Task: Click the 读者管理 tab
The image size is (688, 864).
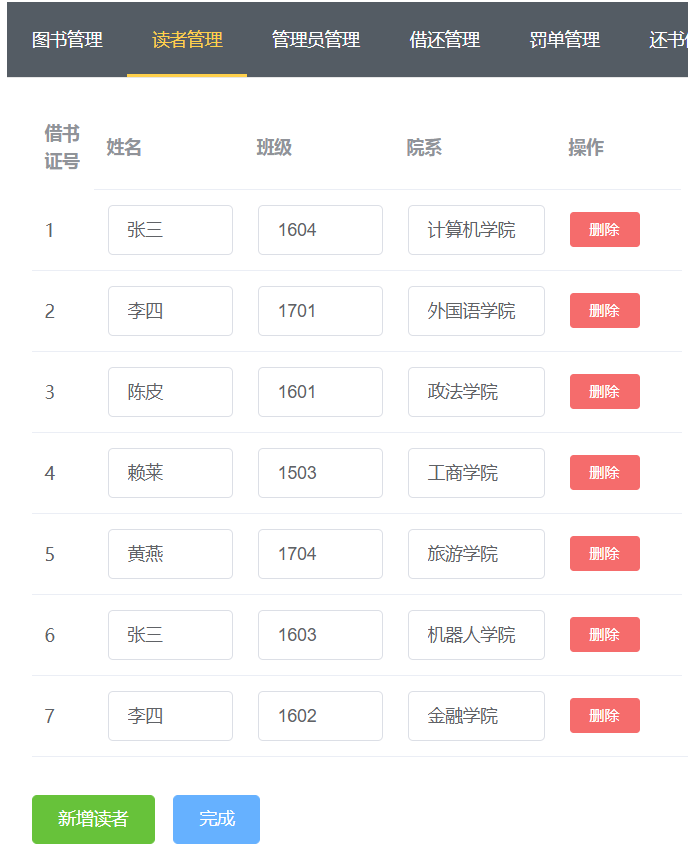Action: pyautogui.click(x=187, y=40)
